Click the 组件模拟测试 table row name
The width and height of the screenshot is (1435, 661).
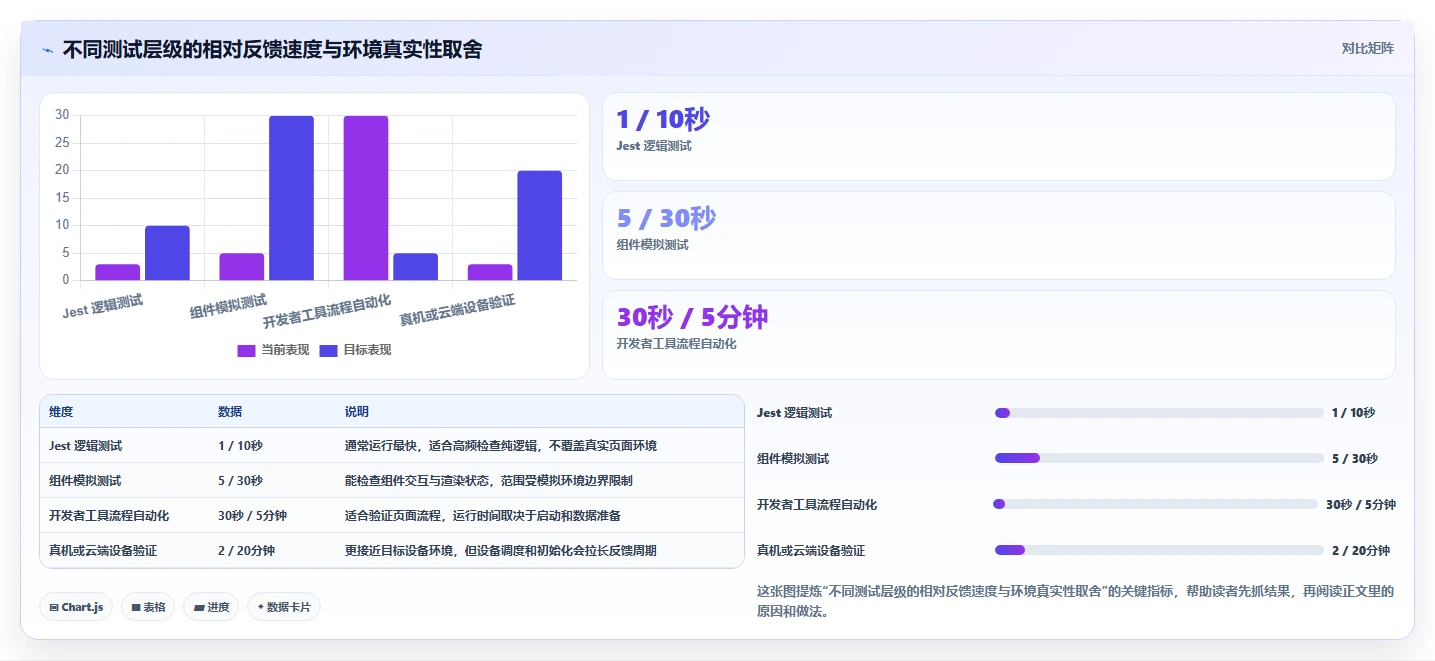[x=85, y=481]
